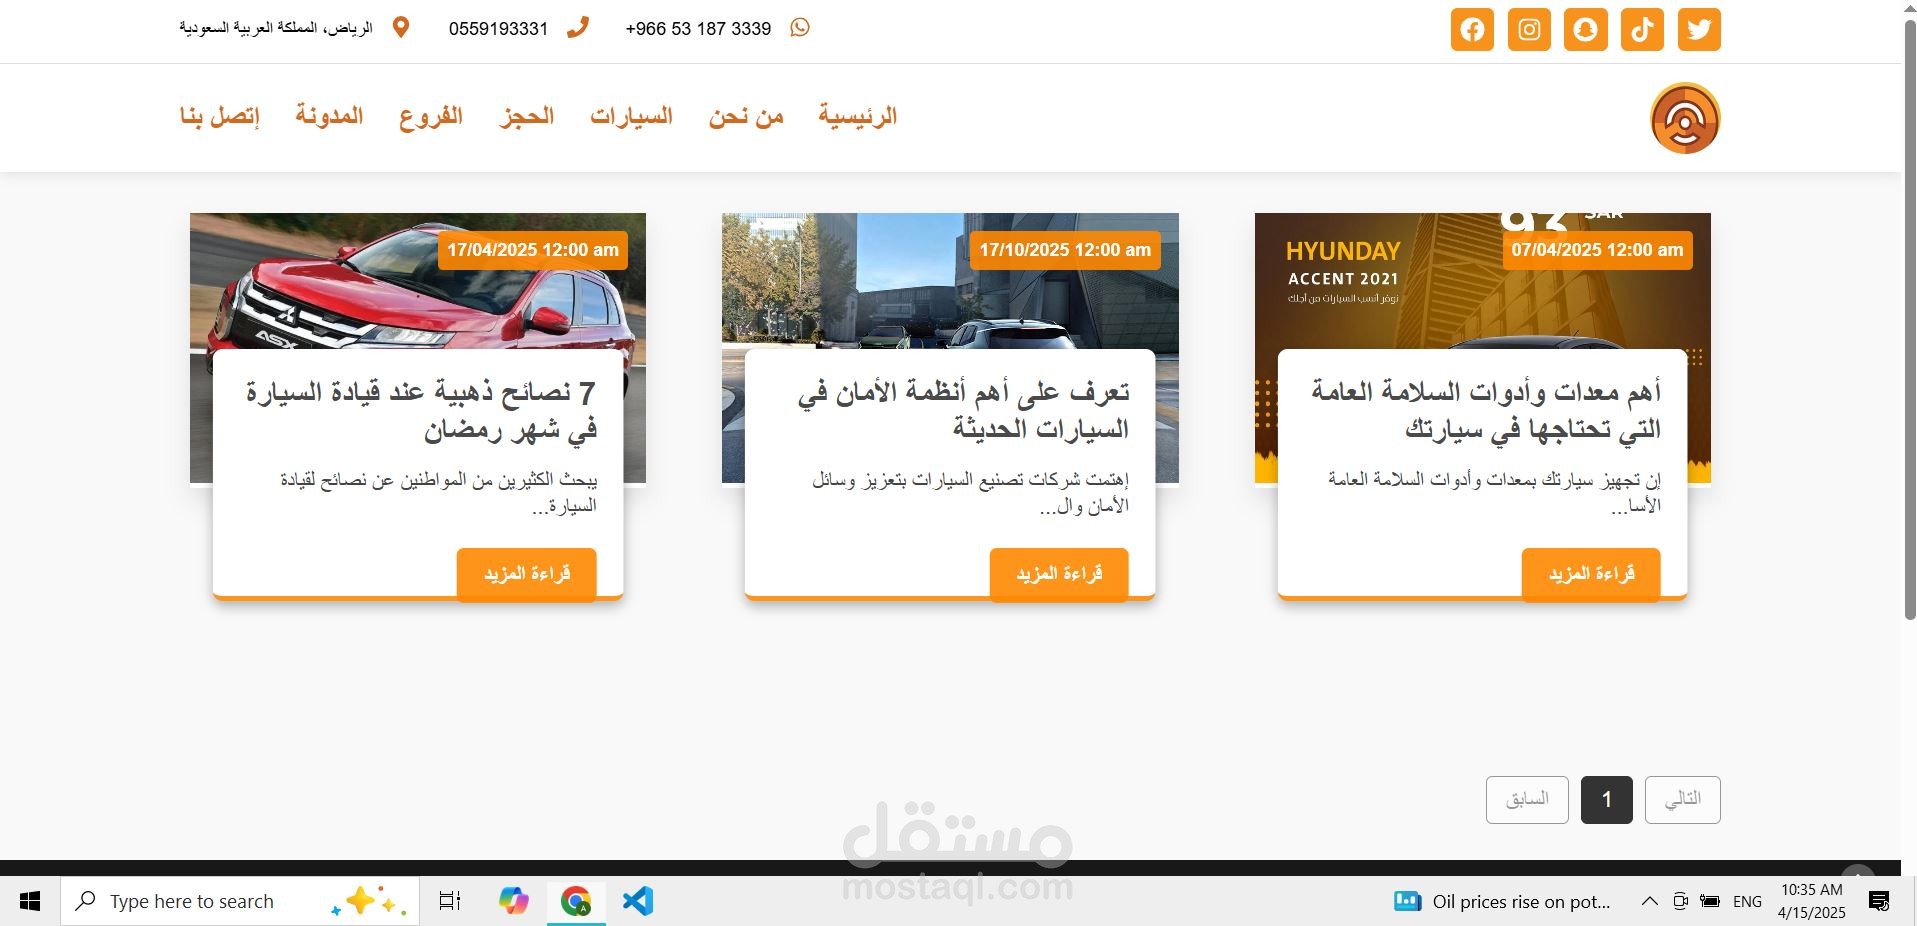This screenshot has width=1917, height=926.
Task: Open the الحجز menu item
Action: [x=527, y=116]
